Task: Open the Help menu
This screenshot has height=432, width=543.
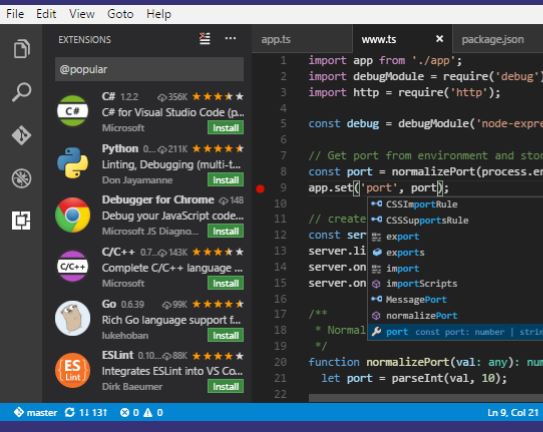Action: click(159, 14)
